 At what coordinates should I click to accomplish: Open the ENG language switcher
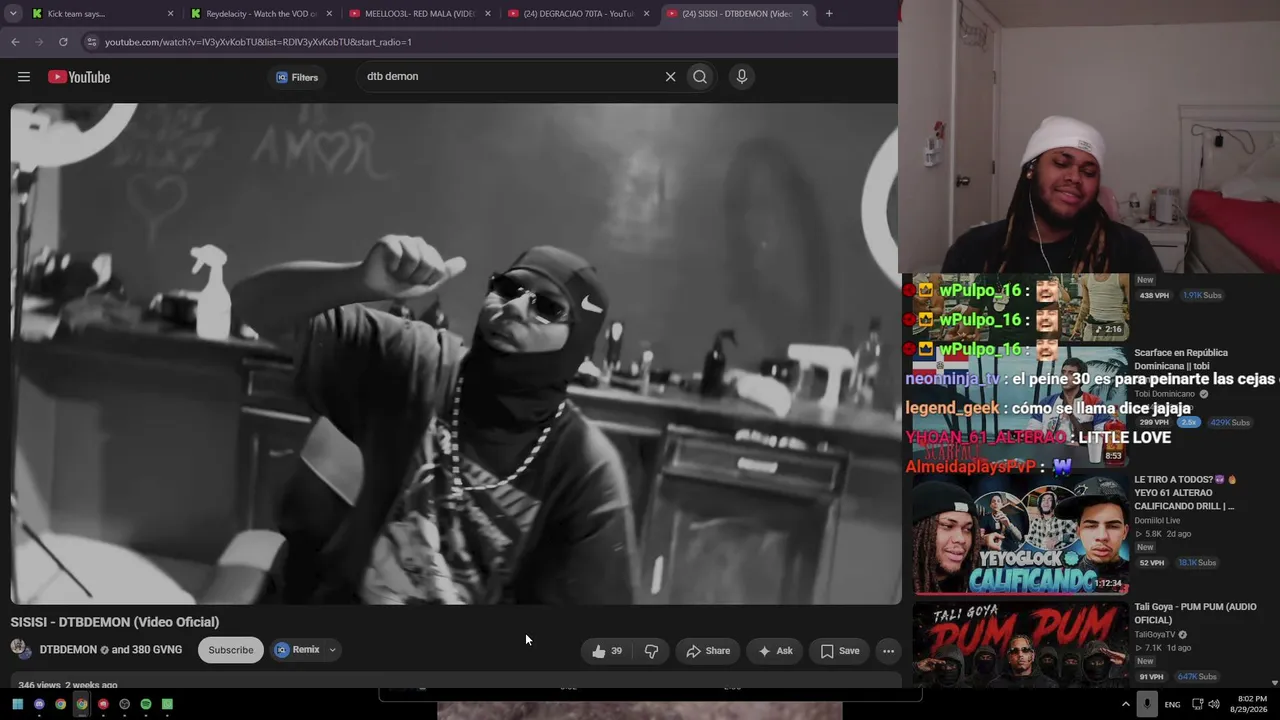tap(1172, 704)
